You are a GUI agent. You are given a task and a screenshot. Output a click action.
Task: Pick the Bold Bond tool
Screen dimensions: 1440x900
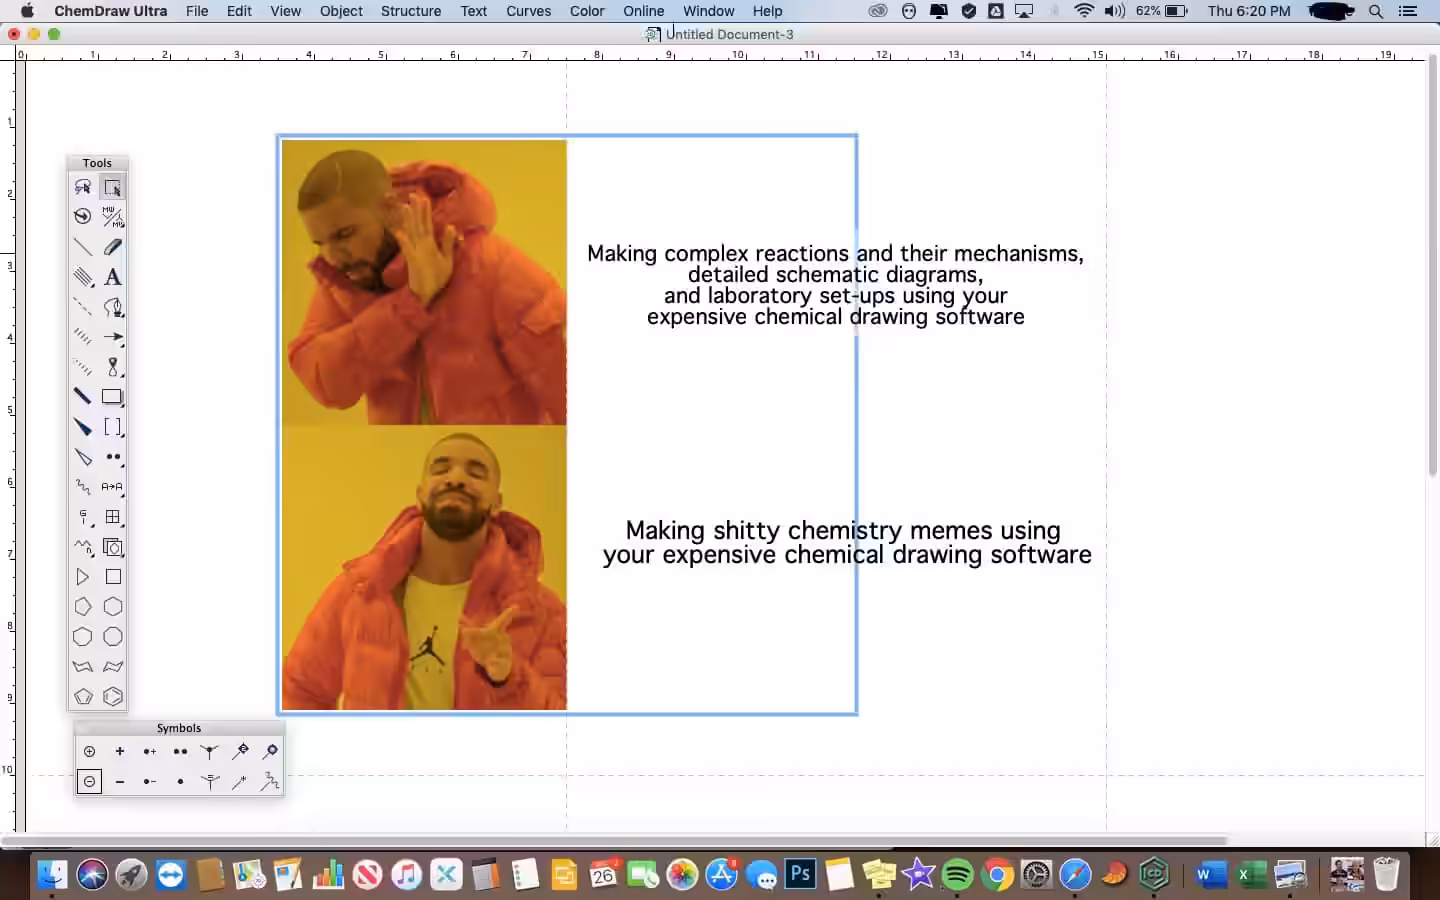pos(83,397)
